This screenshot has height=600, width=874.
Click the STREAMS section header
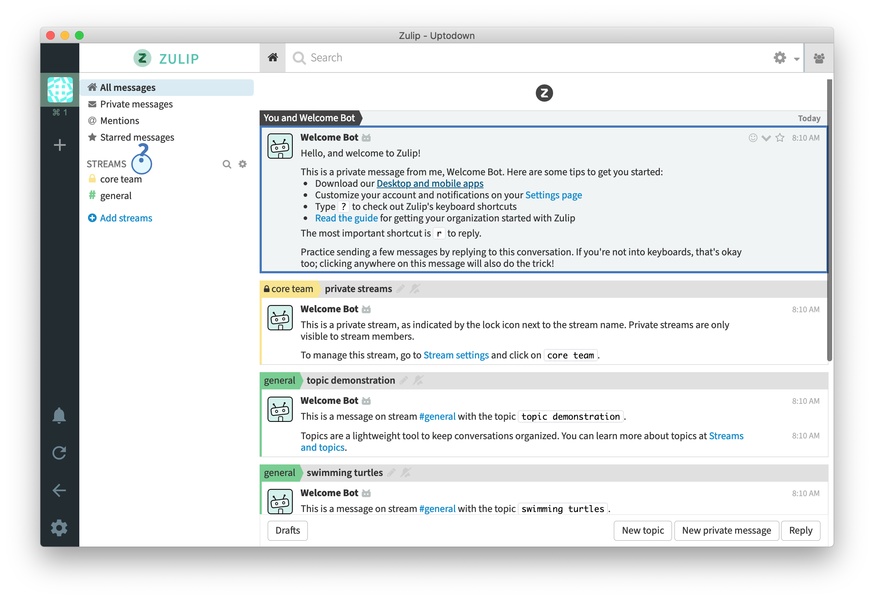pos(106,164)
